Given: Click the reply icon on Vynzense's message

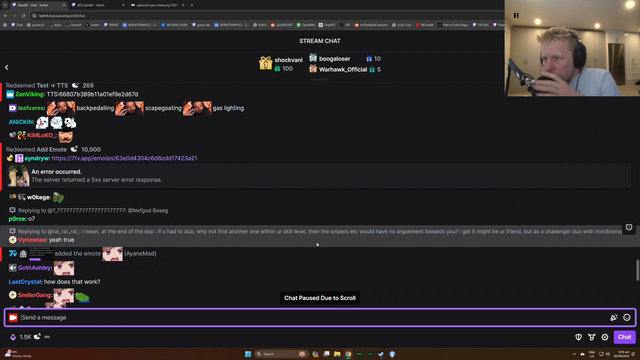Looking at the screenshot, I should click(x=629, y=227).
